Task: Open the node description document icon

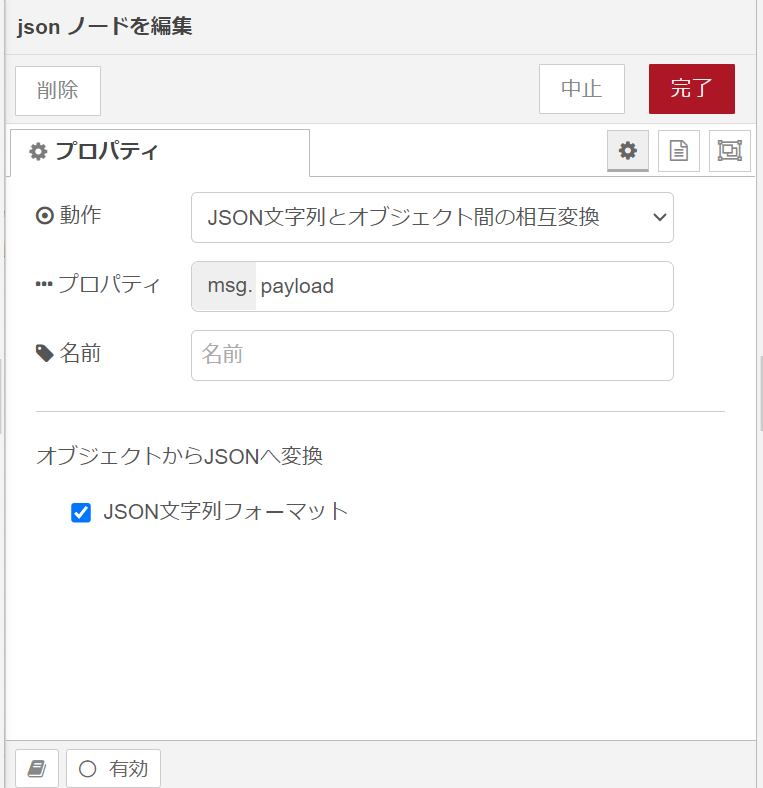Action: pos(679,151)
